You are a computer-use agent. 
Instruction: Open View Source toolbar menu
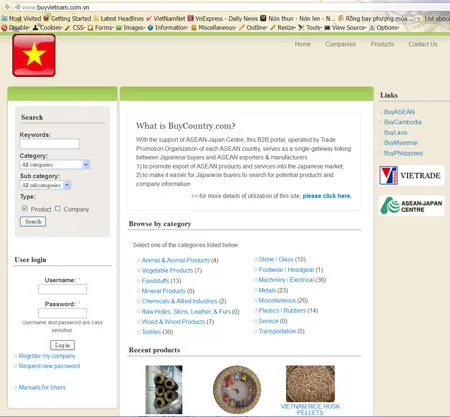click(x=345, y=28)
